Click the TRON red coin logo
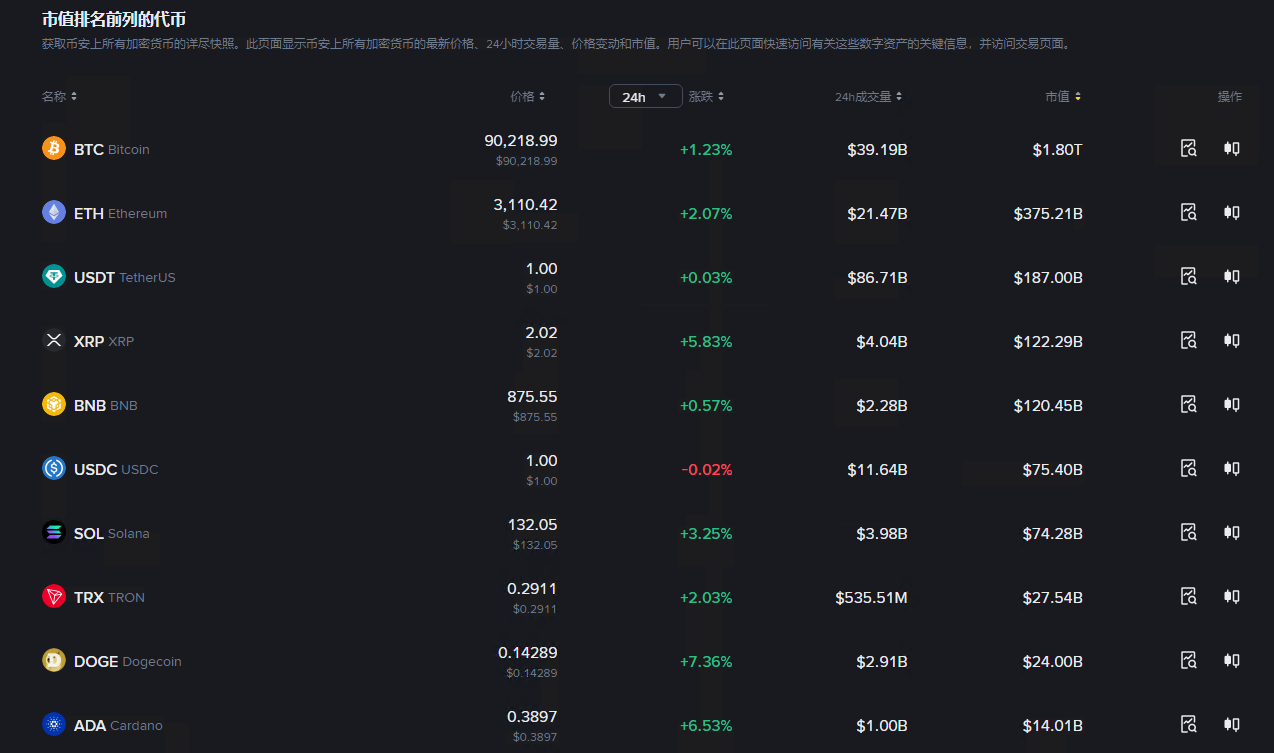Viewport: 1274px width, 753px height. pos(54,597)
